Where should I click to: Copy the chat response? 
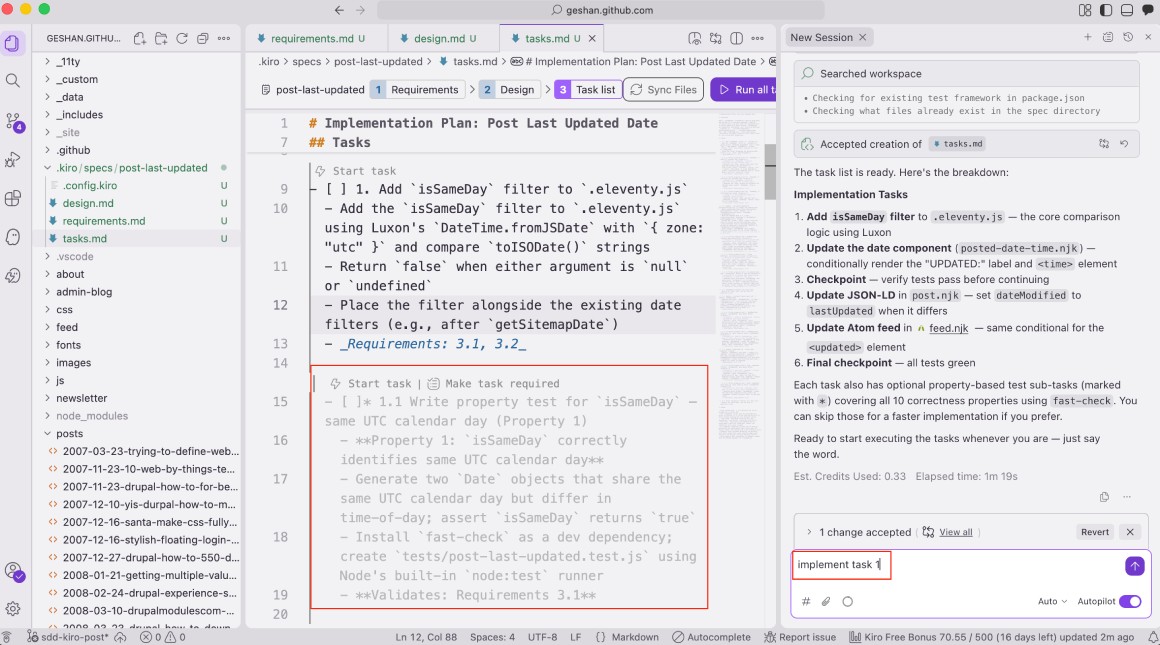point(1105,497)
